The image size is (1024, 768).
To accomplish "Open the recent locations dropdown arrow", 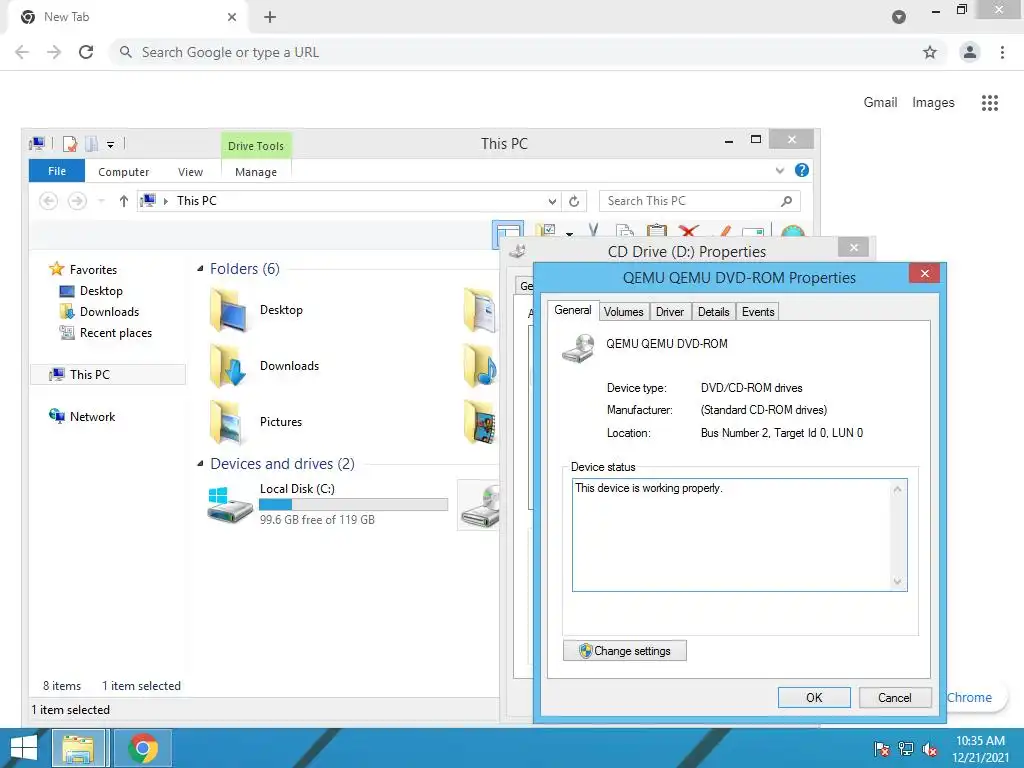I will coord(101,201).
